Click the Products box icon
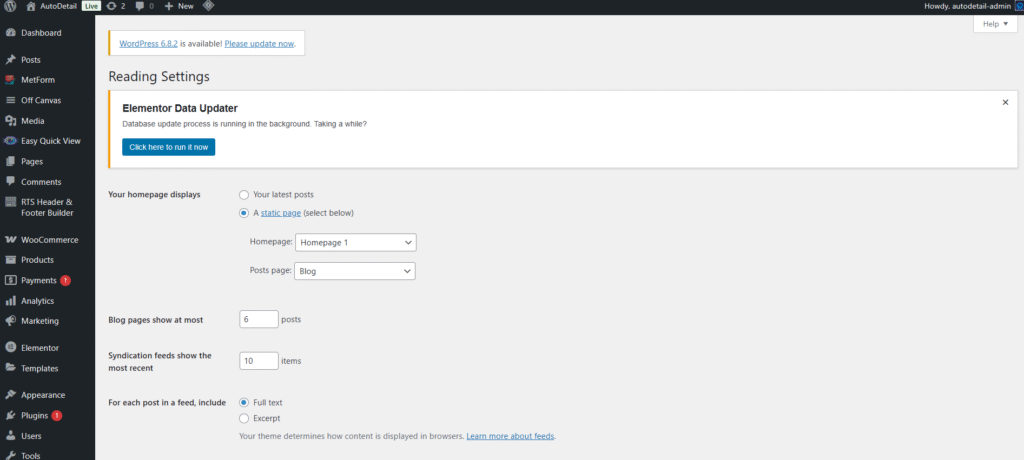The width and height of the screenshot is (1024, 460). (10, 259)
